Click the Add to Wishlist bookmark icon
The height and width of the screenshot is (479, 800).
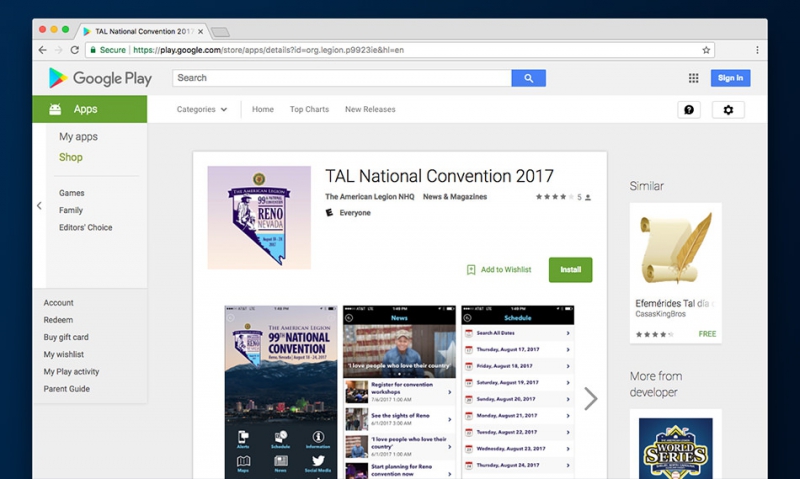coord(471,269)
